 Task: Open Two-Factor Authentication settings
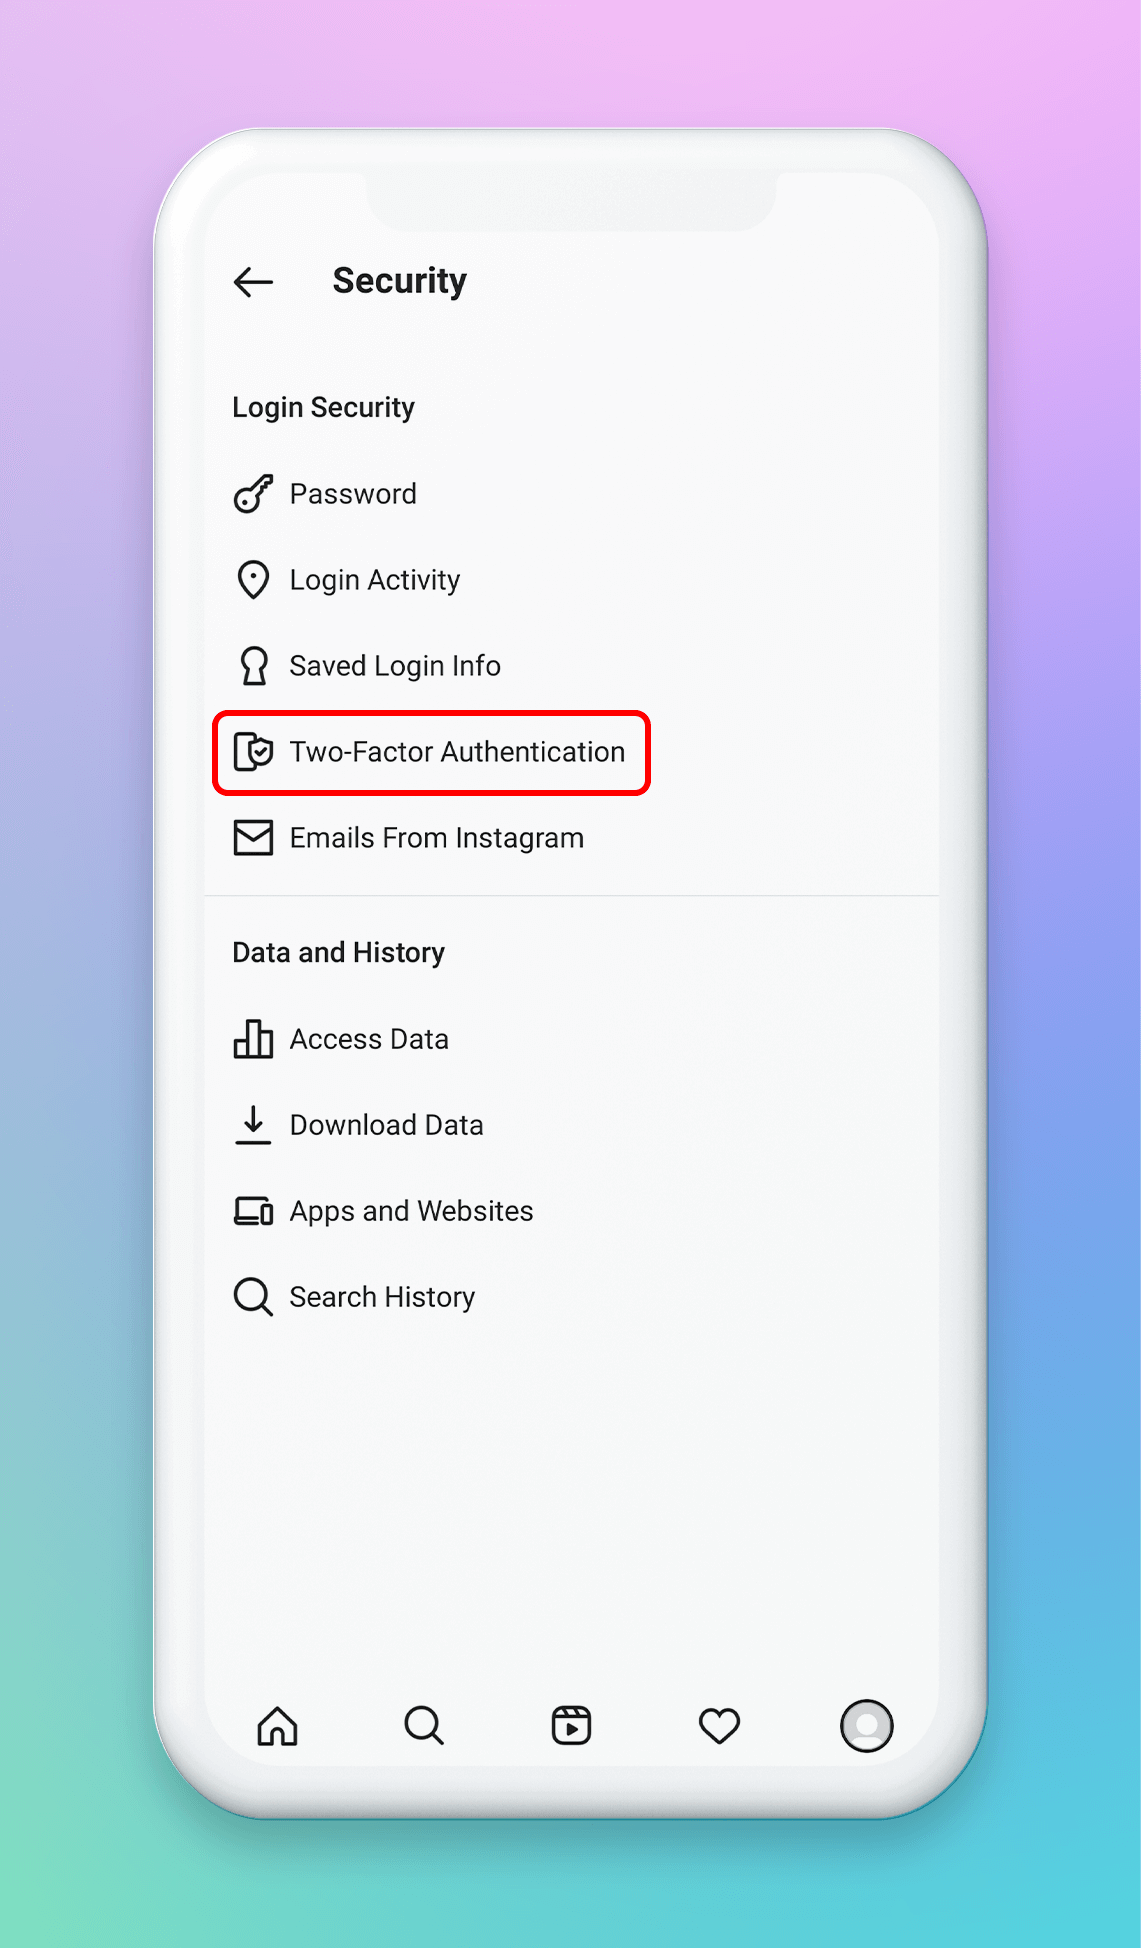(x=457, y=752)
